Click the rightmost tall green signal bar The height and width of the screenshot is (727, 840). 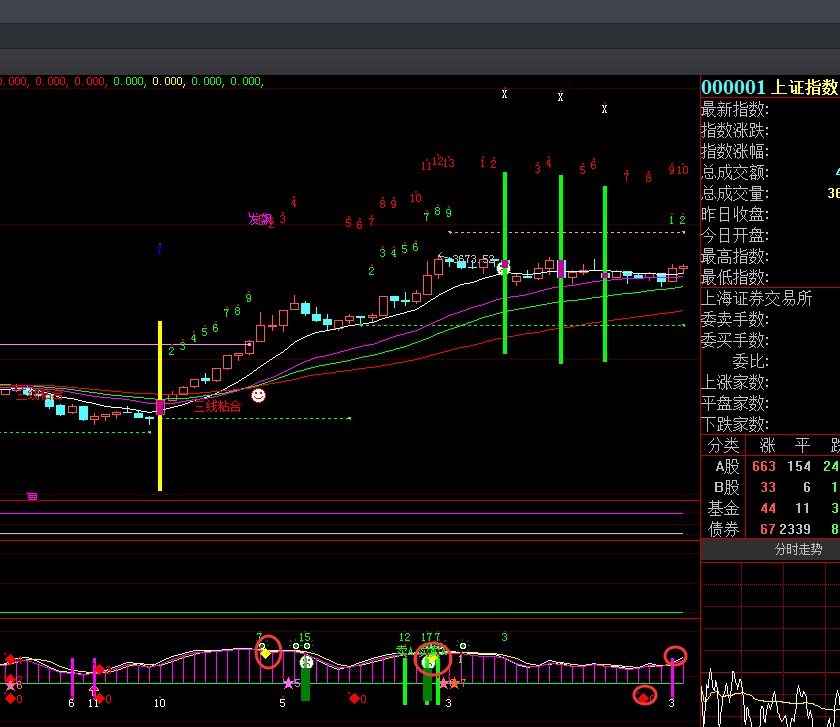(605, 300)
